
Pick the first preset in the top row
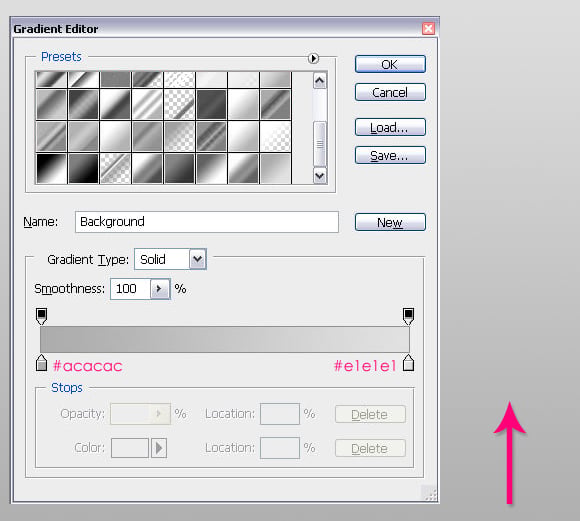coord(51,80)
